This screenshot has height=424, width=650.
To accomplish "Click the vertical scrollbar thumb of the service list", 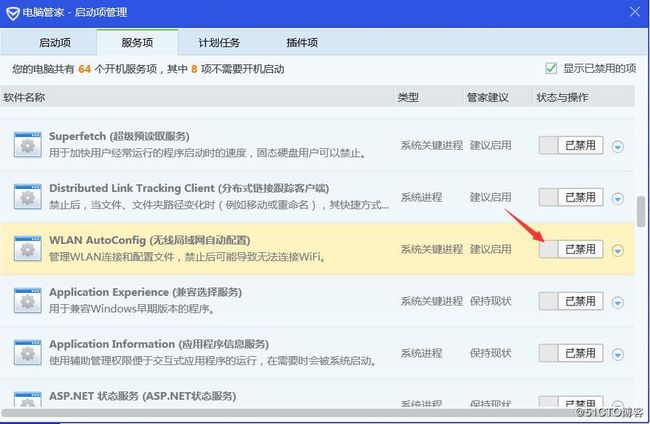I will (x=641, y=211).
